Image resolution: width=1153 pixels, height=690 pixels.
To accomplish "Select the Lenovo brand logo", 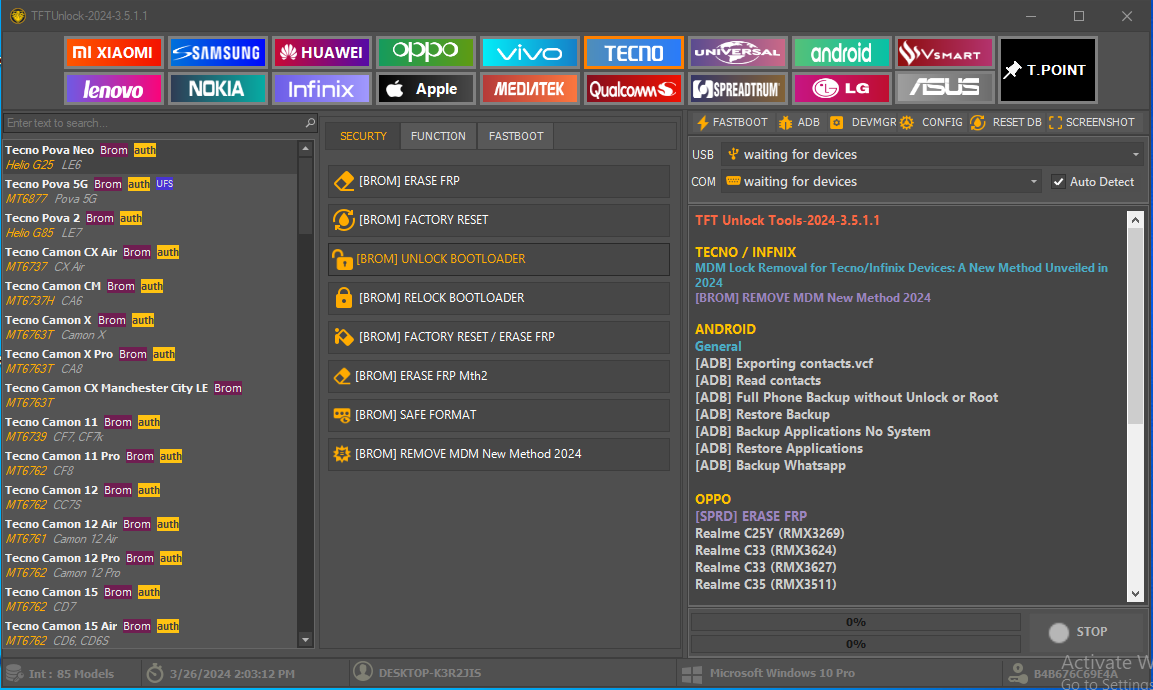I will [113, 89].
